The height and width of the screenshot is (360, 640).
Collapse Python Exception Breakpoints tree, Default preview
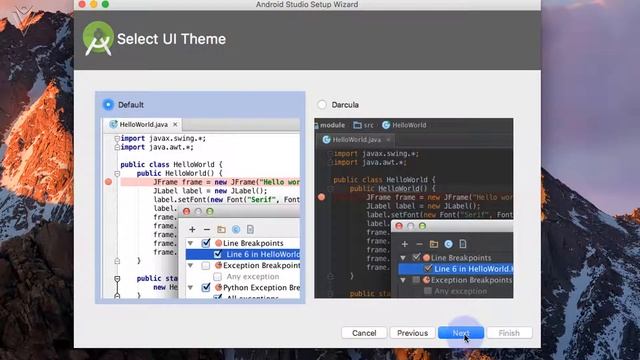click(190, 288)
